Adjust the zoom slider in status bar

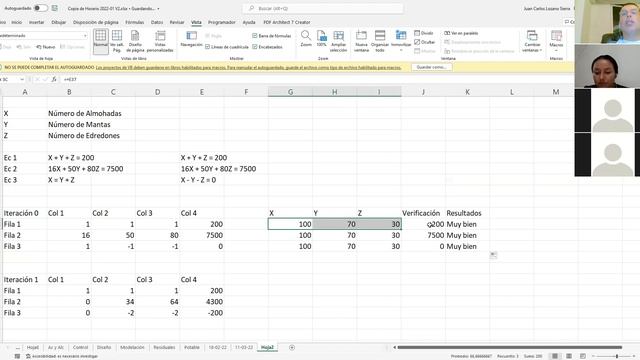pos(617,356)
